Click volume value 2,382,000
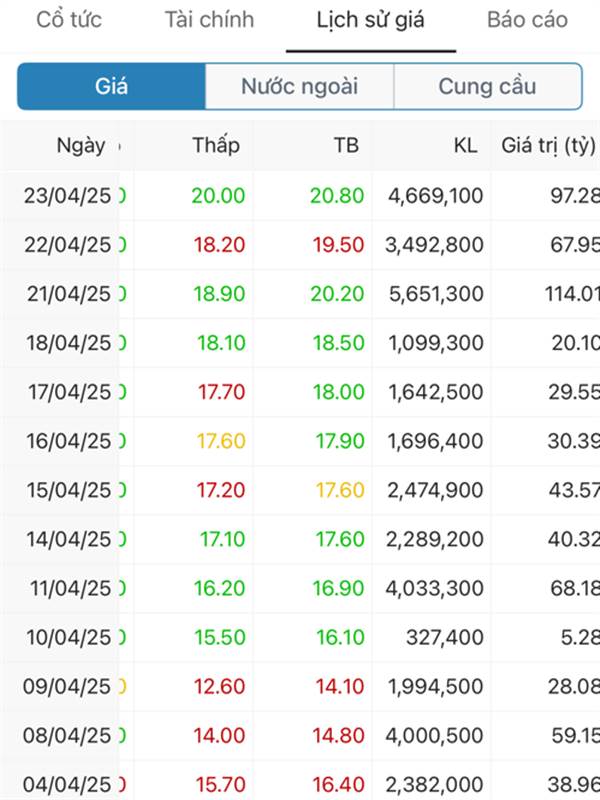This screenshot has height=800, width=600. (x=435, y=784)
